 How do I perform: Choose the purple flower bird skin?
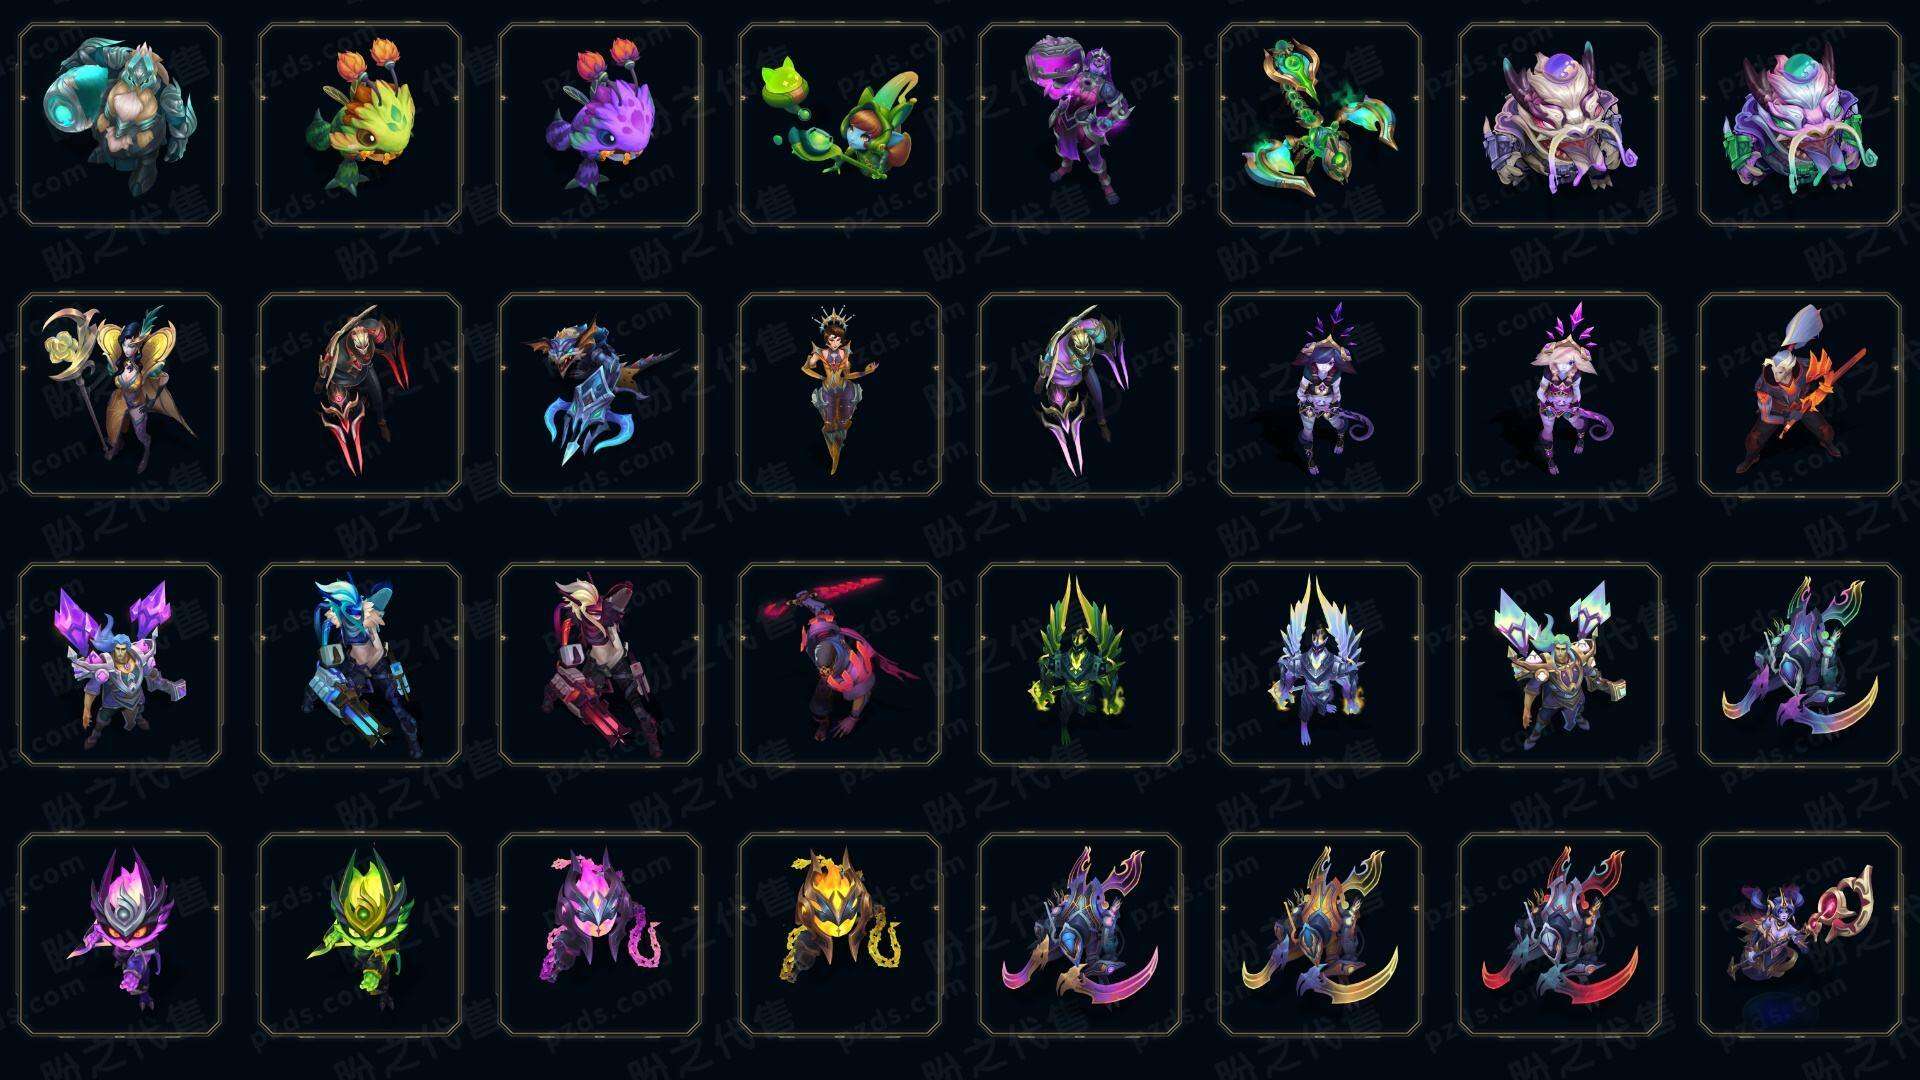600,125
